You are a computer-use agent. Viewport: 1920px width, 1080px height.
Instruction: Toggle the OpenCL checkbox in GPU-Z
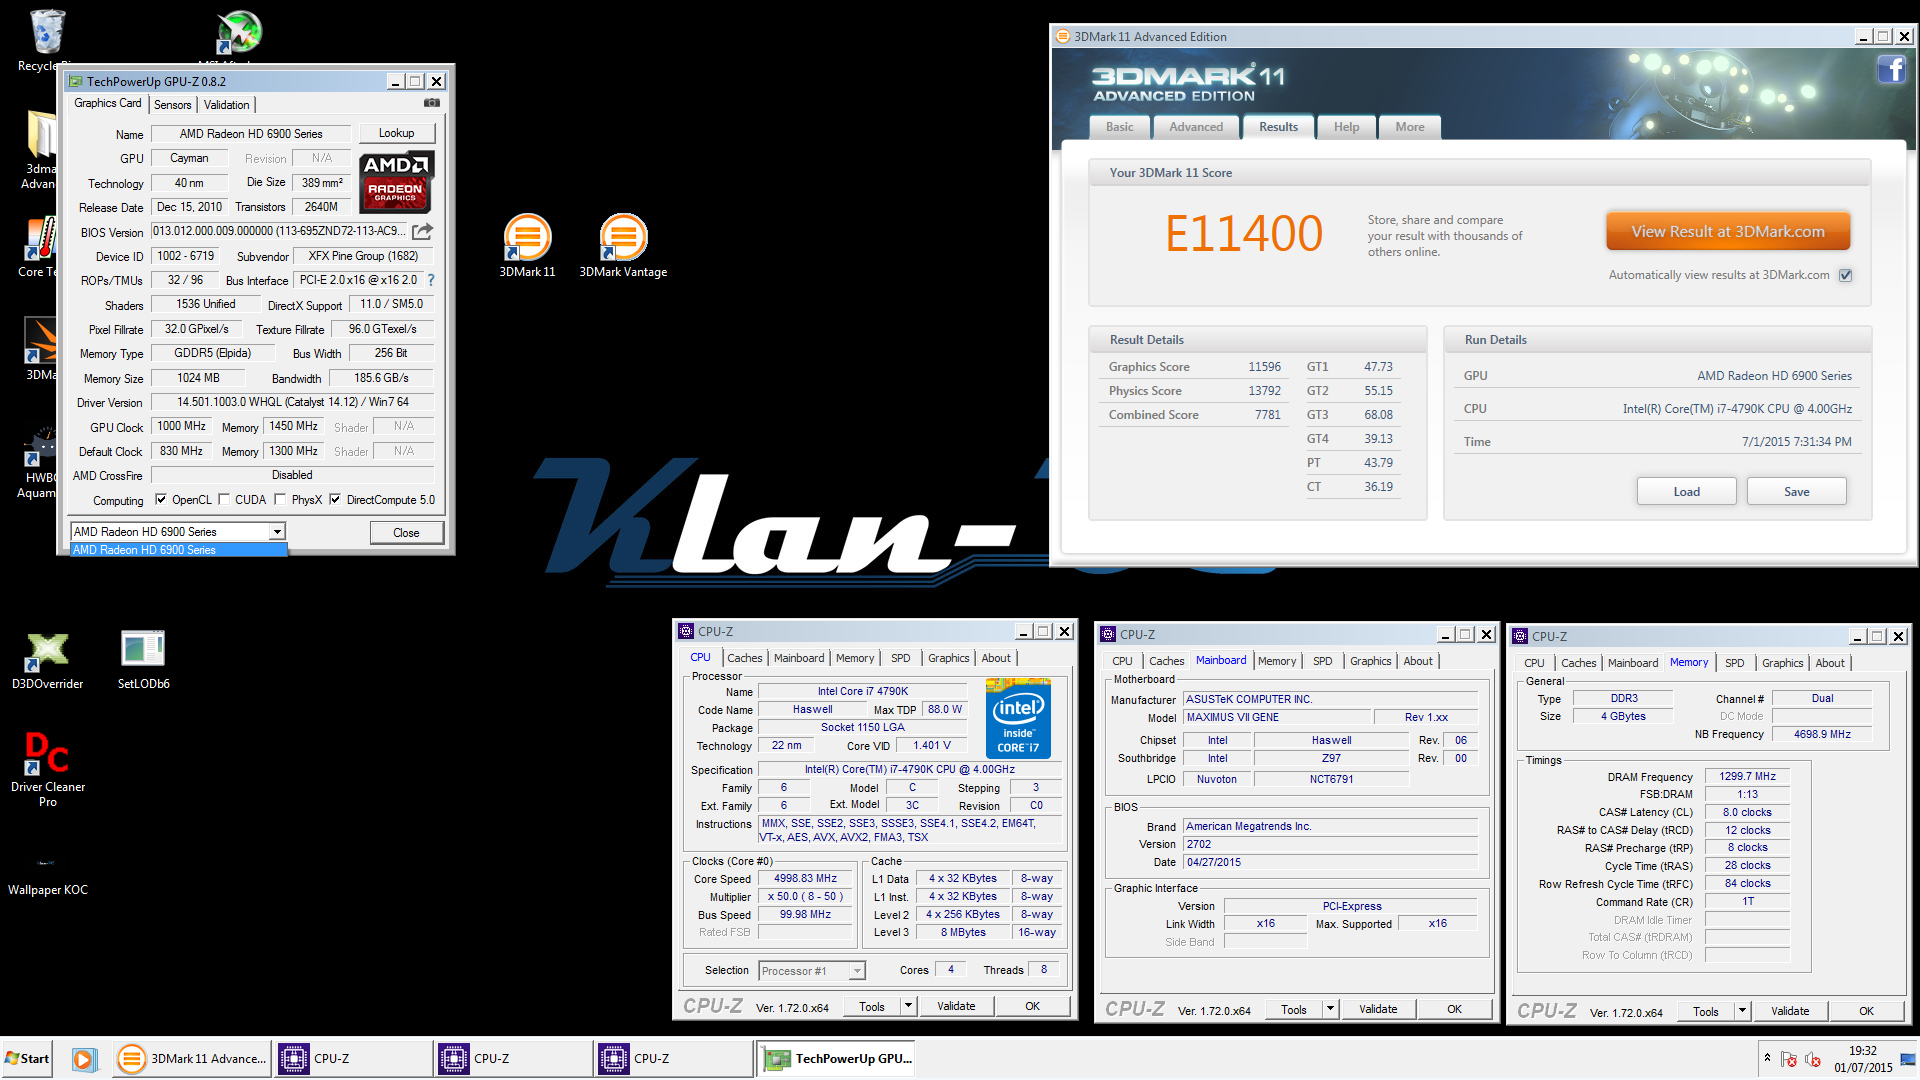coord(161,499)
